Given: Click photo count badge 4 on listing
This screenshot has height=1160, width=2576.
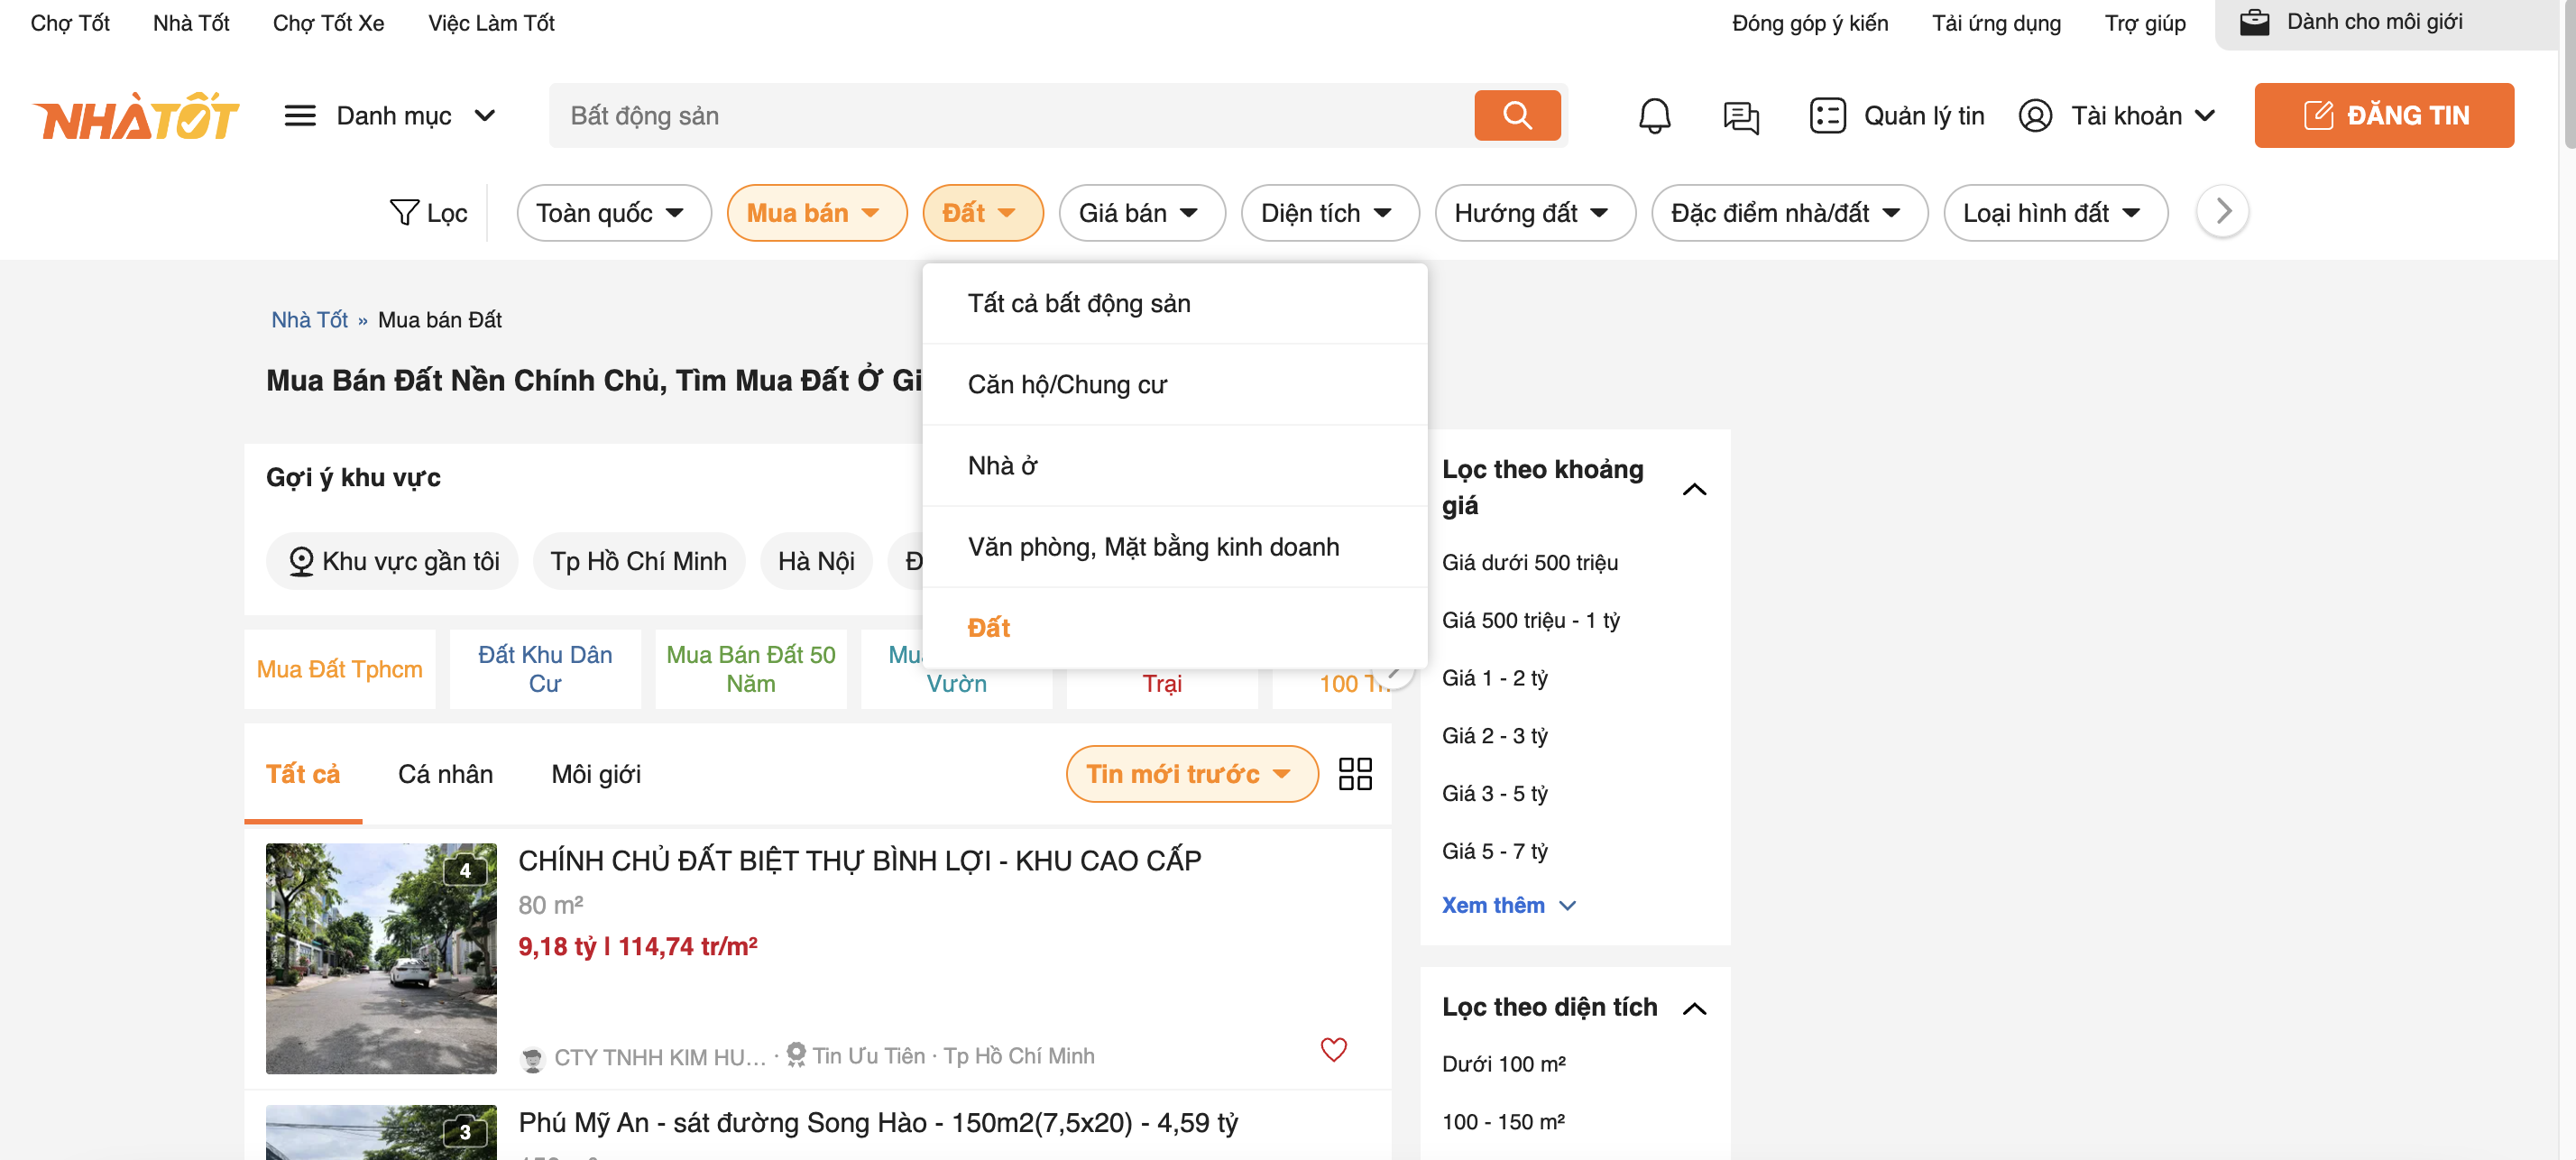Looking at the screenshot, I should tap(465, 871).
